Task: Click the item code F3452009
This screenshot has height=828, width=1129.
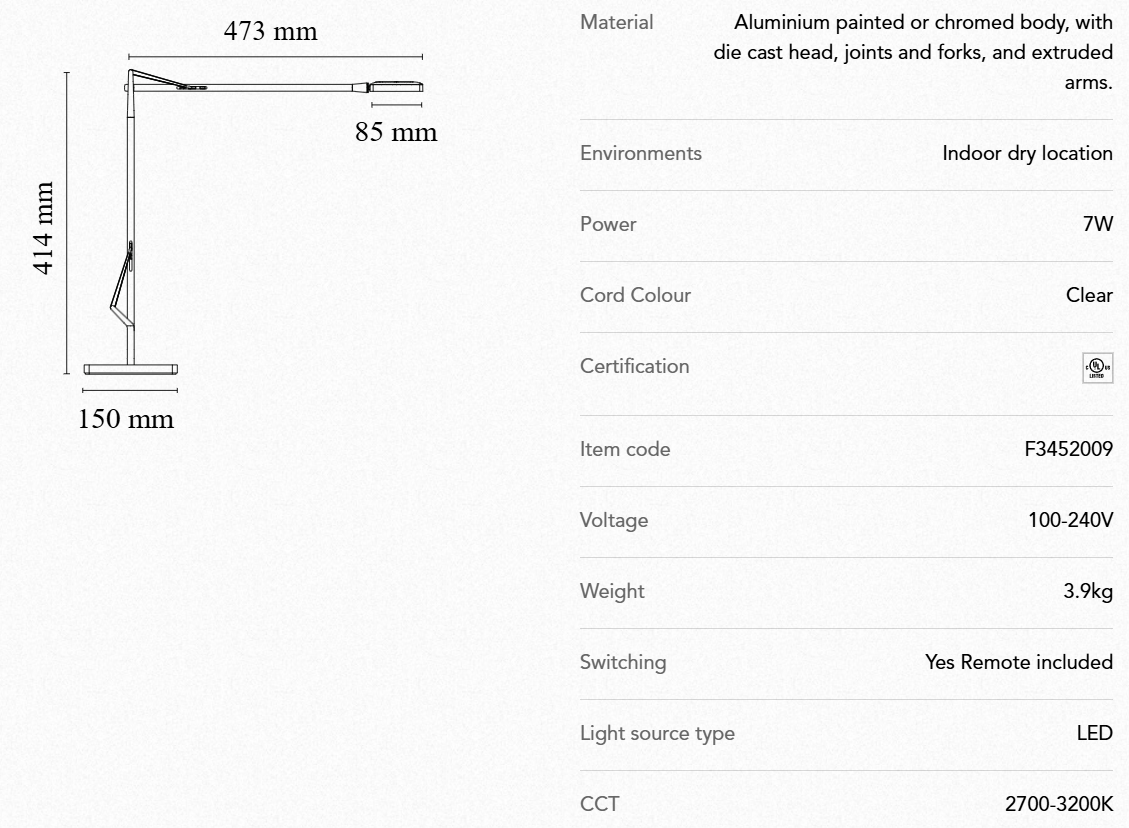Action: coord(1068,450)
